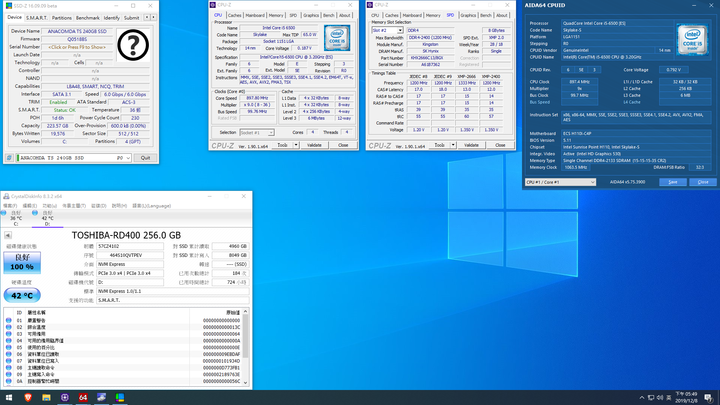Click the Save button in AIDA64 CPUID
Screen dimensions: 720x405
click(x=673, y=182)
